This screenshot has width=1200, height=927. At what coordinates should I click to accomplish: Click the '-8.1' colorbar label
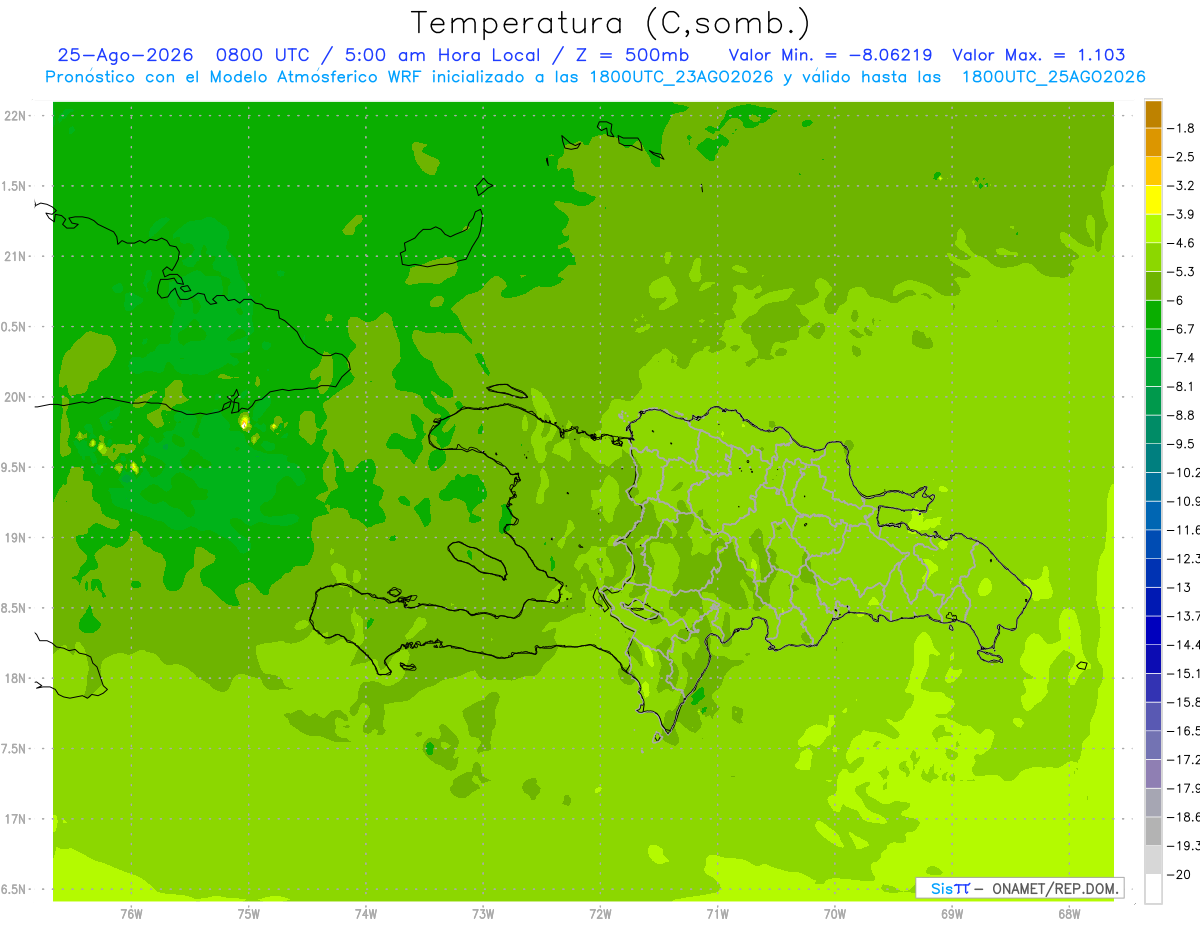tap(1181, 386)
